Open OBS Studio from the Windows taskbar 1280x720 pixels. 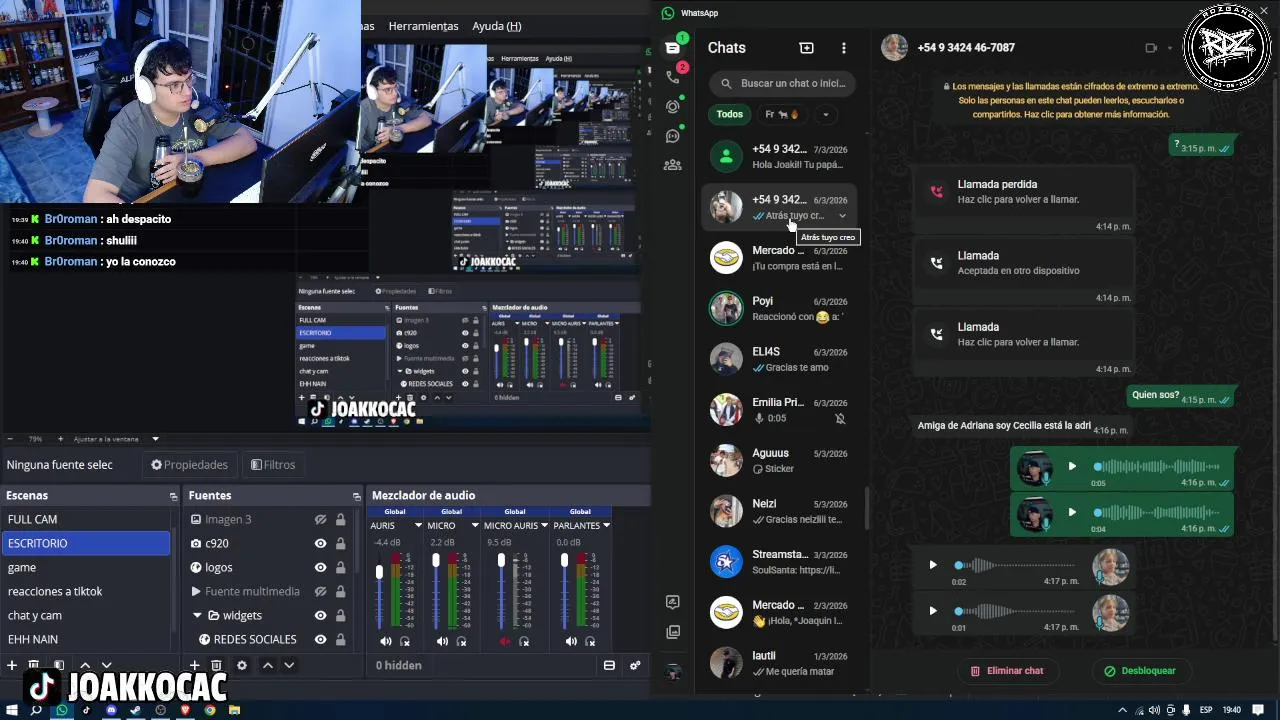160,710
